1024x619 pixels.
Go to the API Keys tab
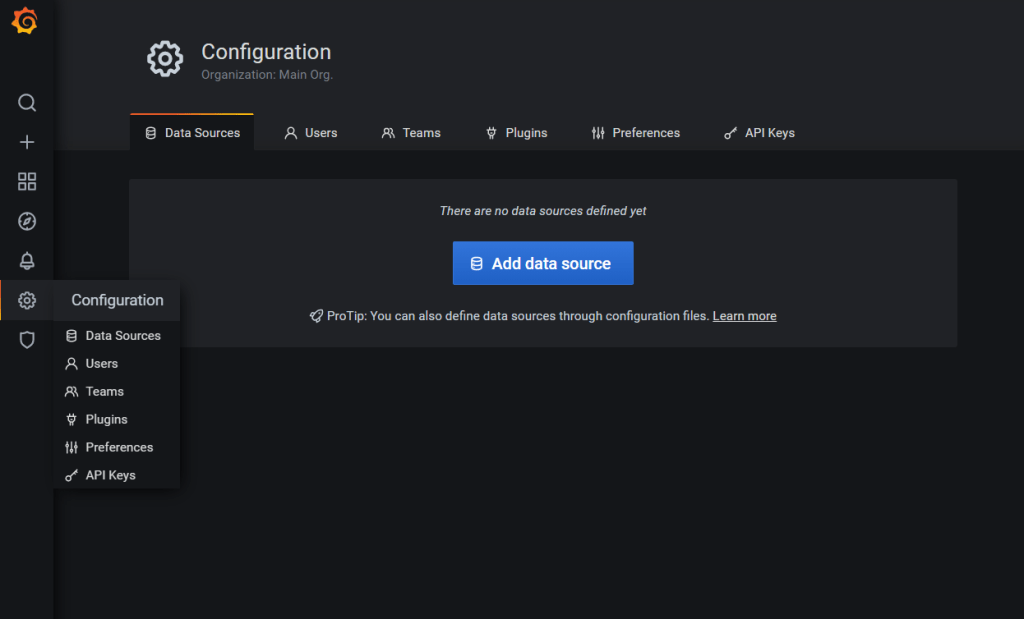tap(759, 133)
